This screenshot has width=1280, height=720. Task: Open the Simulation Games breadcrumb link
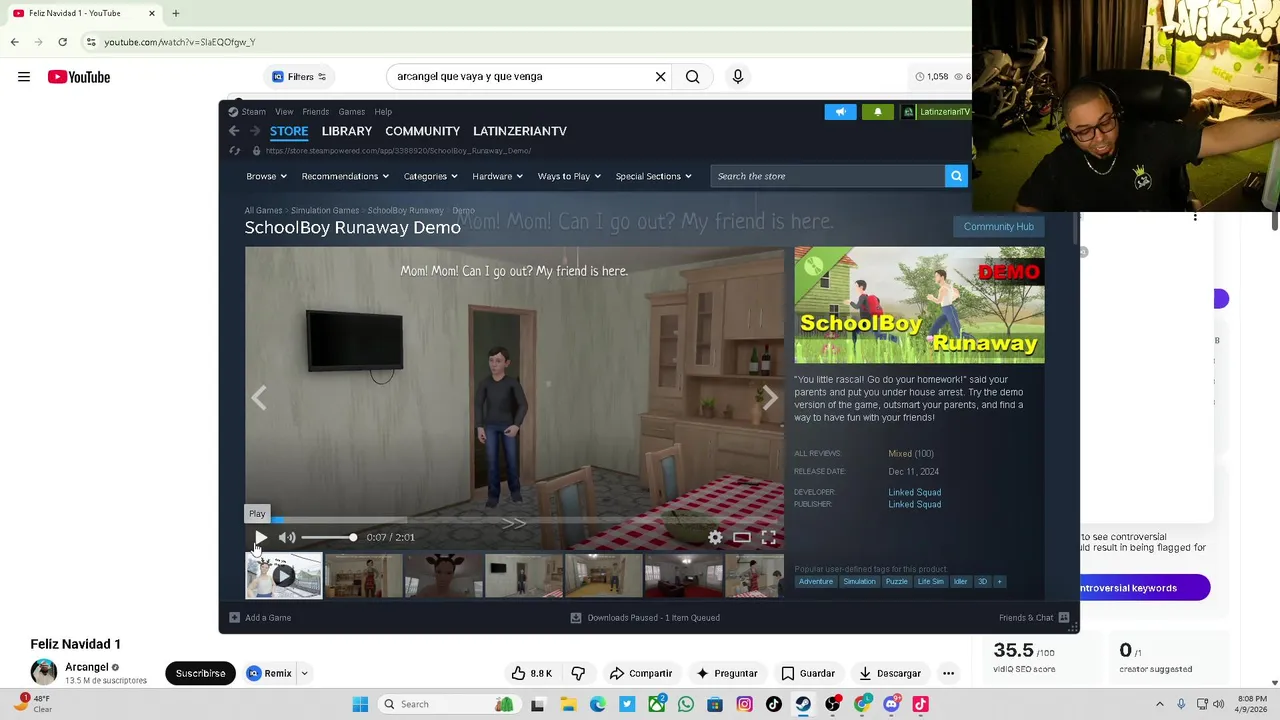(325, 211)
